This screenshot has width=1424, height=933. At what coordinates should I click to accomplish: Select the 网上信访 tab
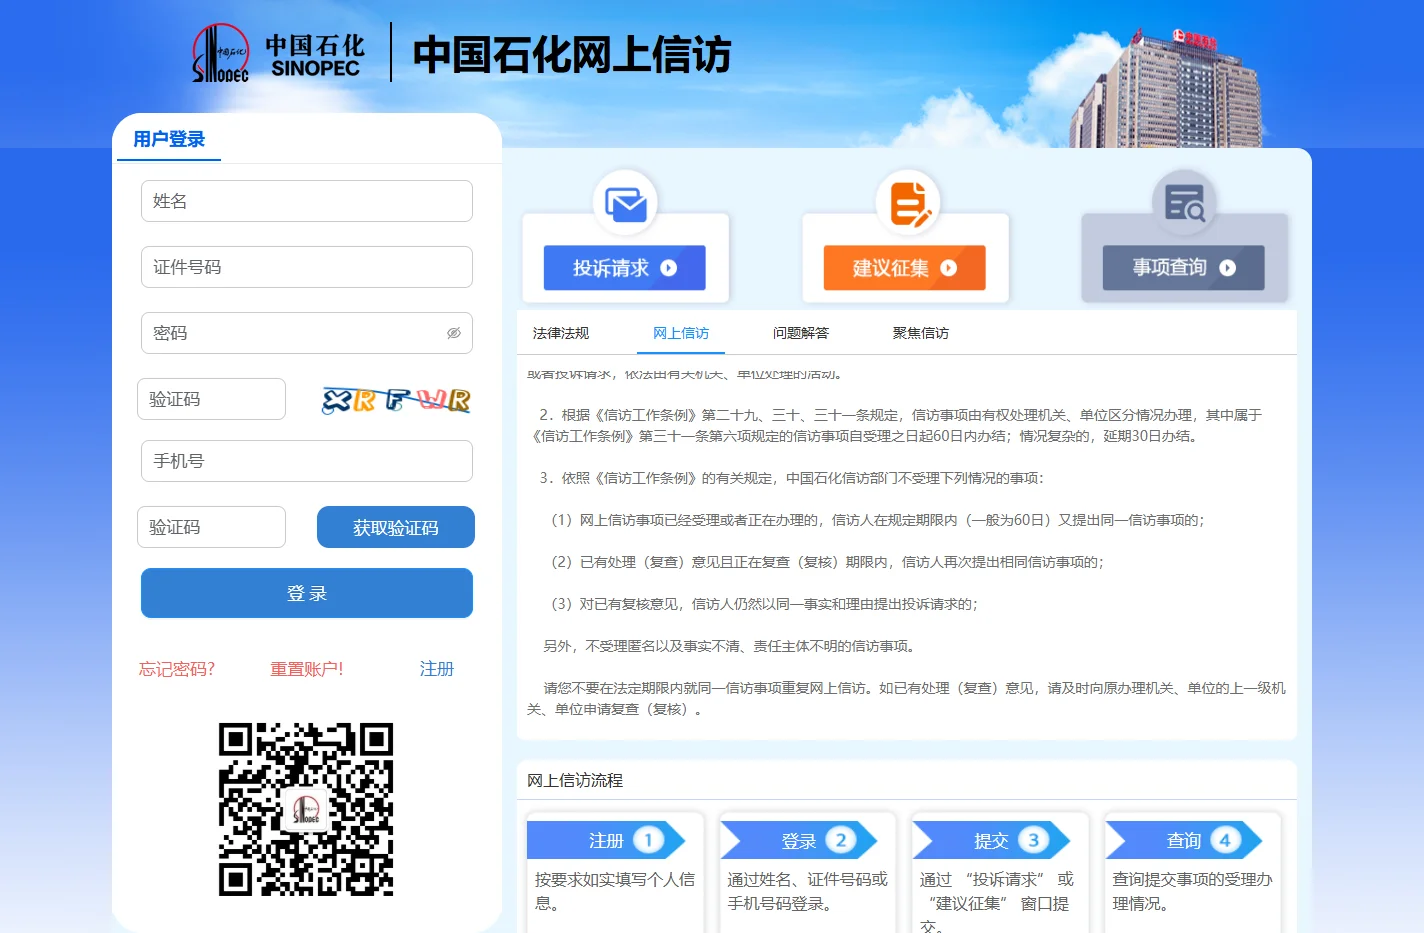point(681,333)
